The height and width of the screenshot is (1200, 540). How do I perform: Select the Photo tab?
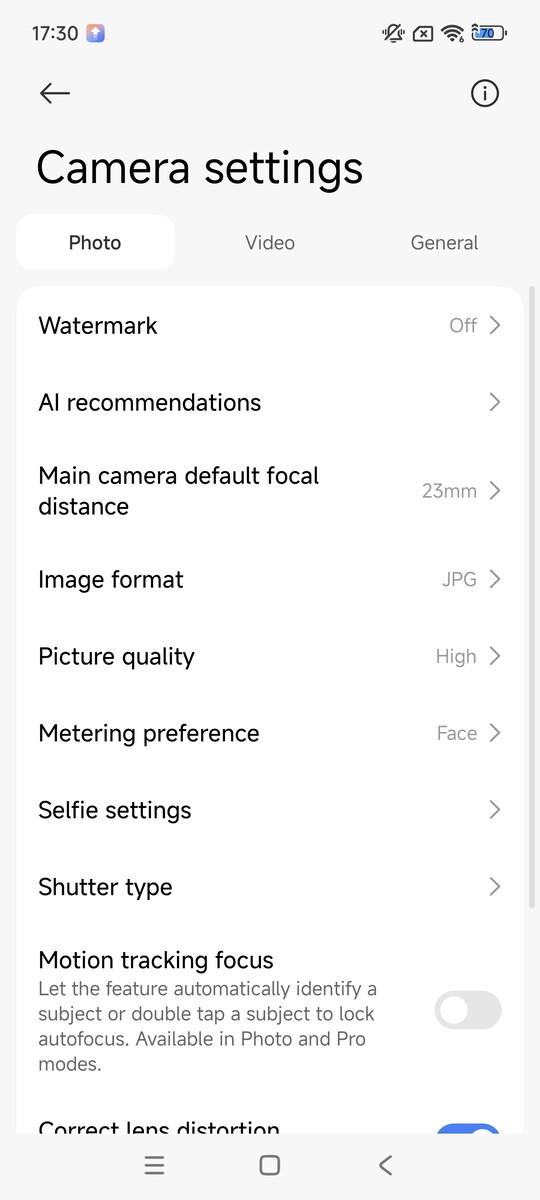tap(95, 242)
